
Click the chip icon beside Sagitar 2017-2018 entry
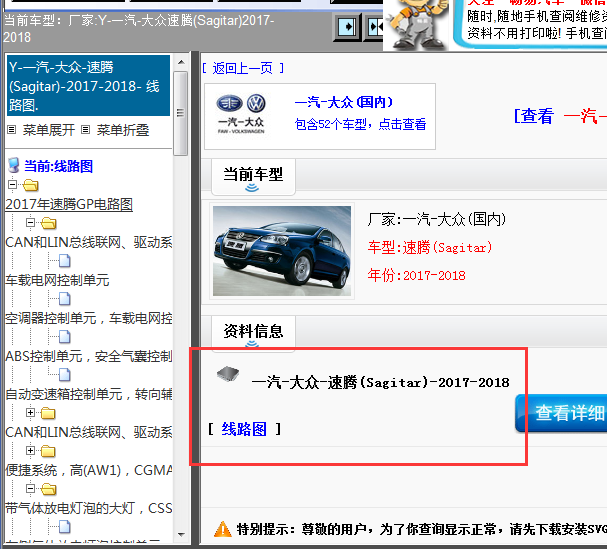(x=228, y=375)
